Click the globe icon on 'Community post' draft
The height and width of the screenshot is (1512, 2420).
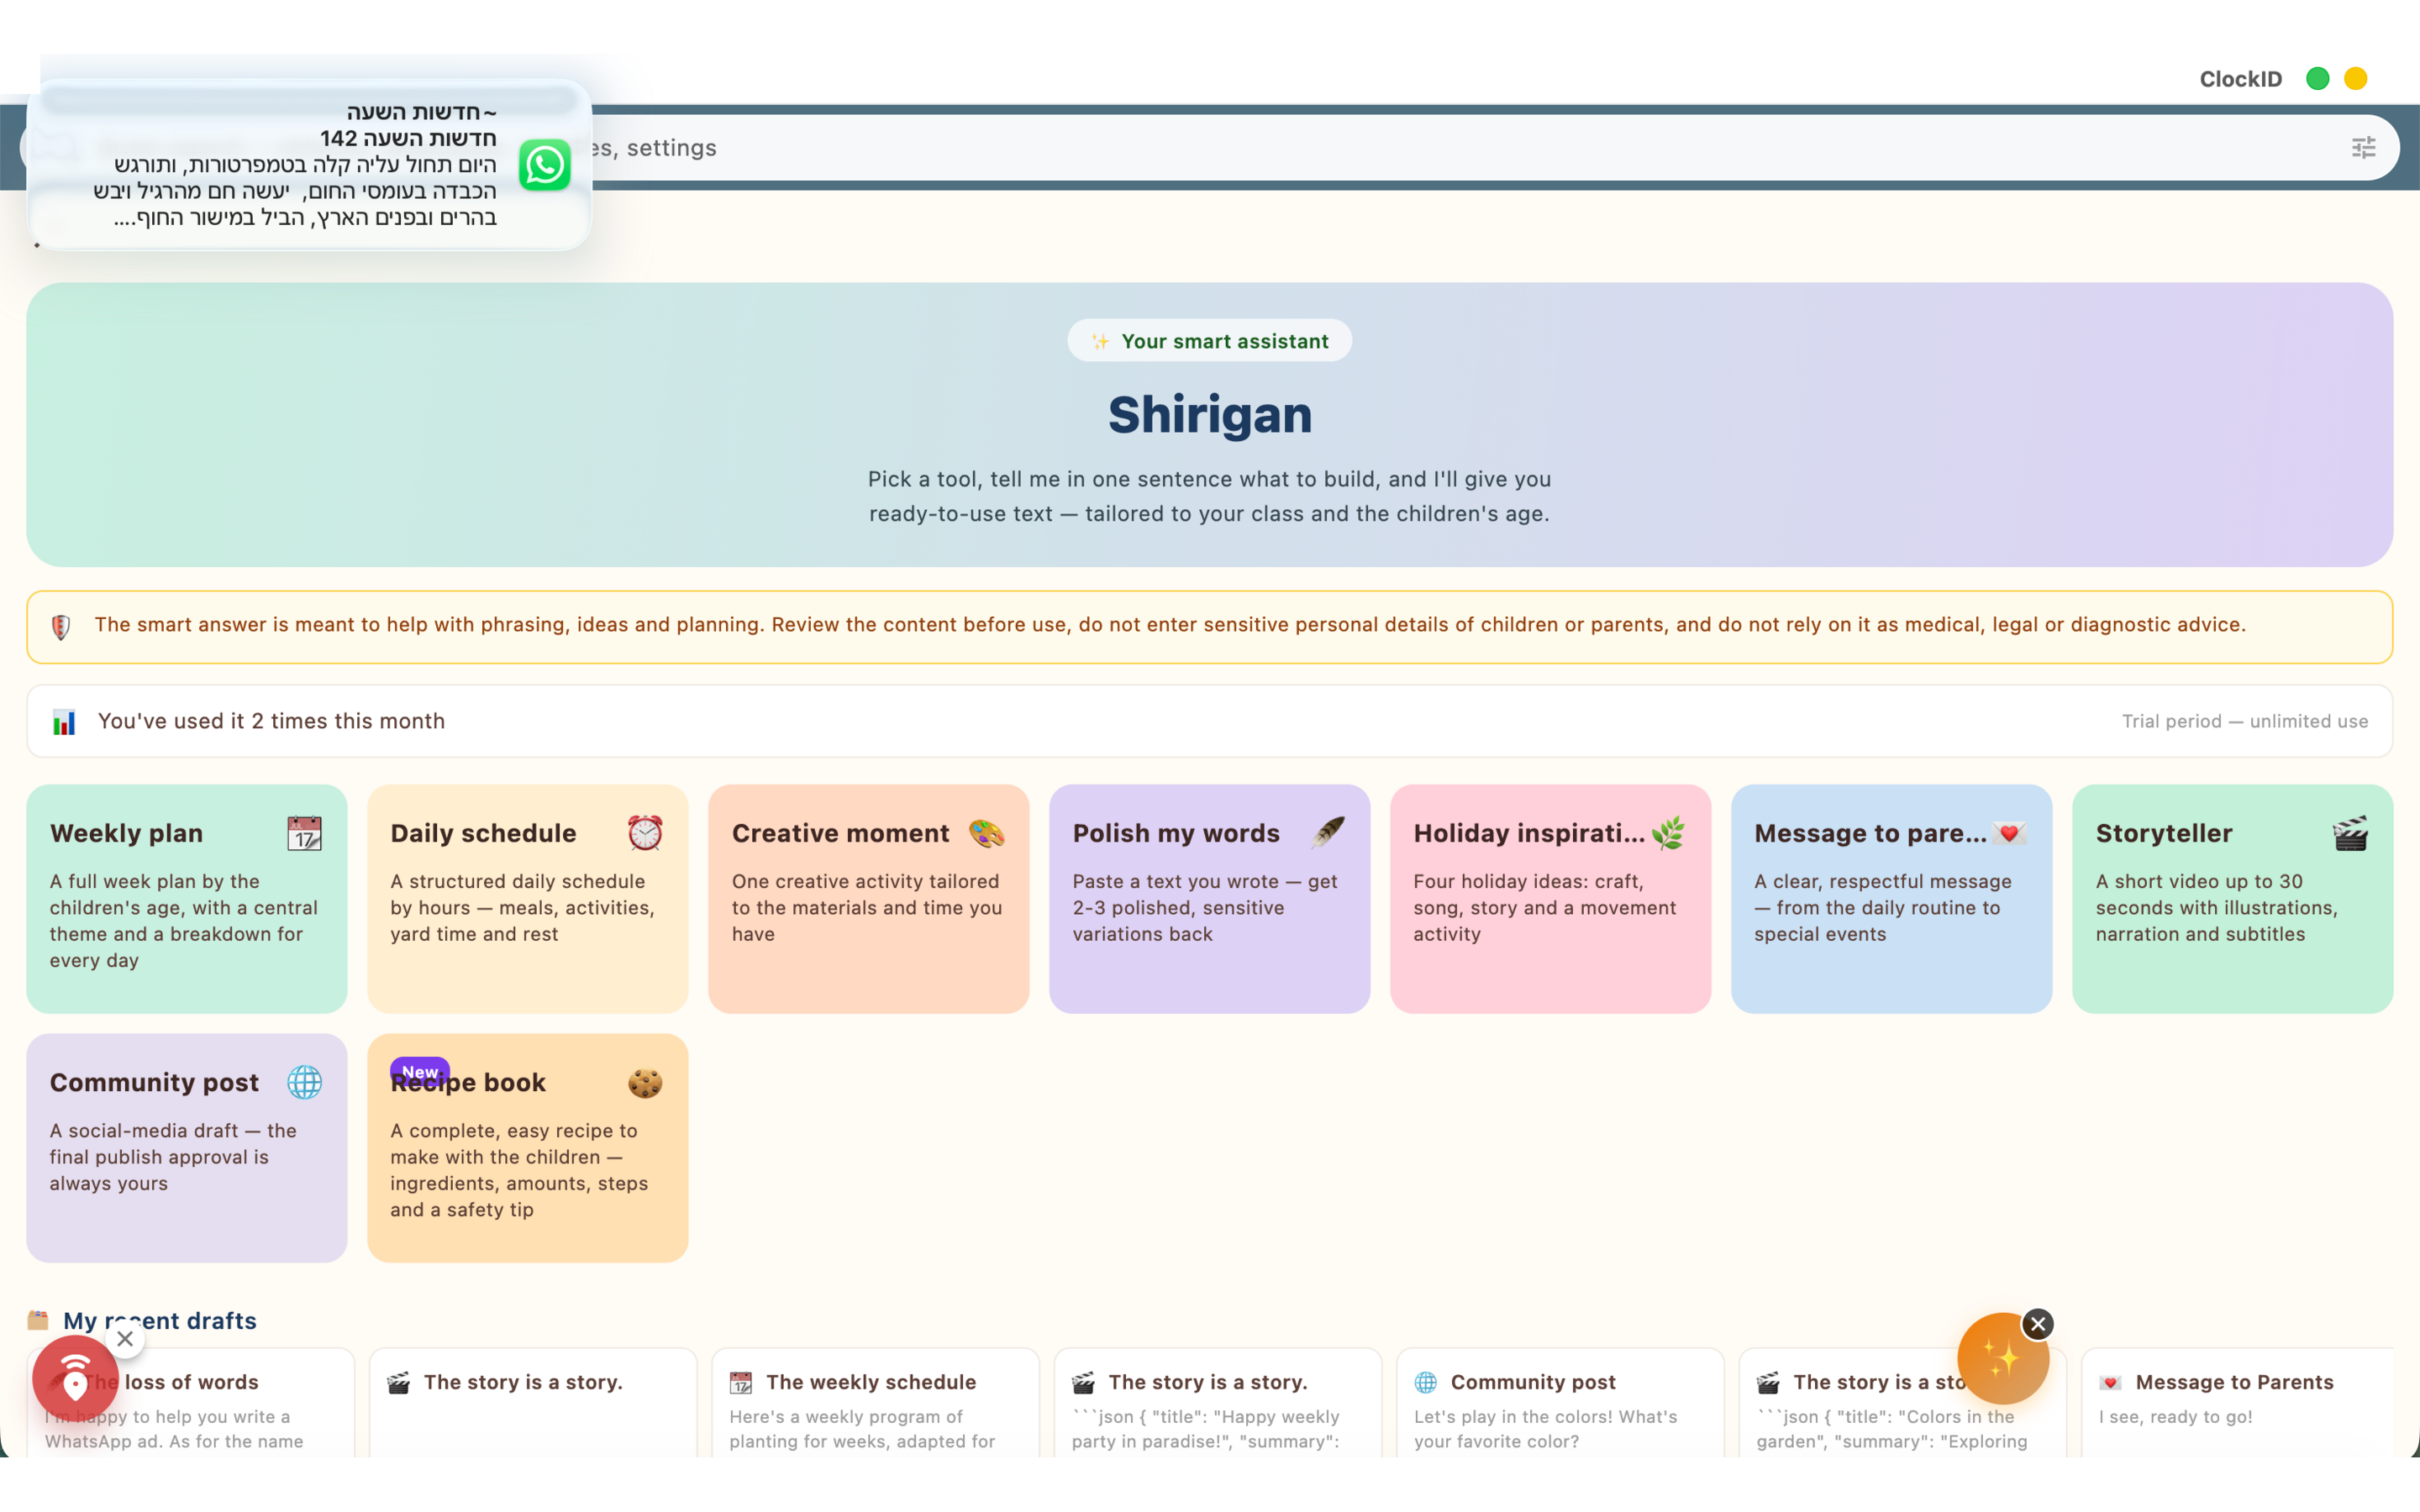1426,1382
